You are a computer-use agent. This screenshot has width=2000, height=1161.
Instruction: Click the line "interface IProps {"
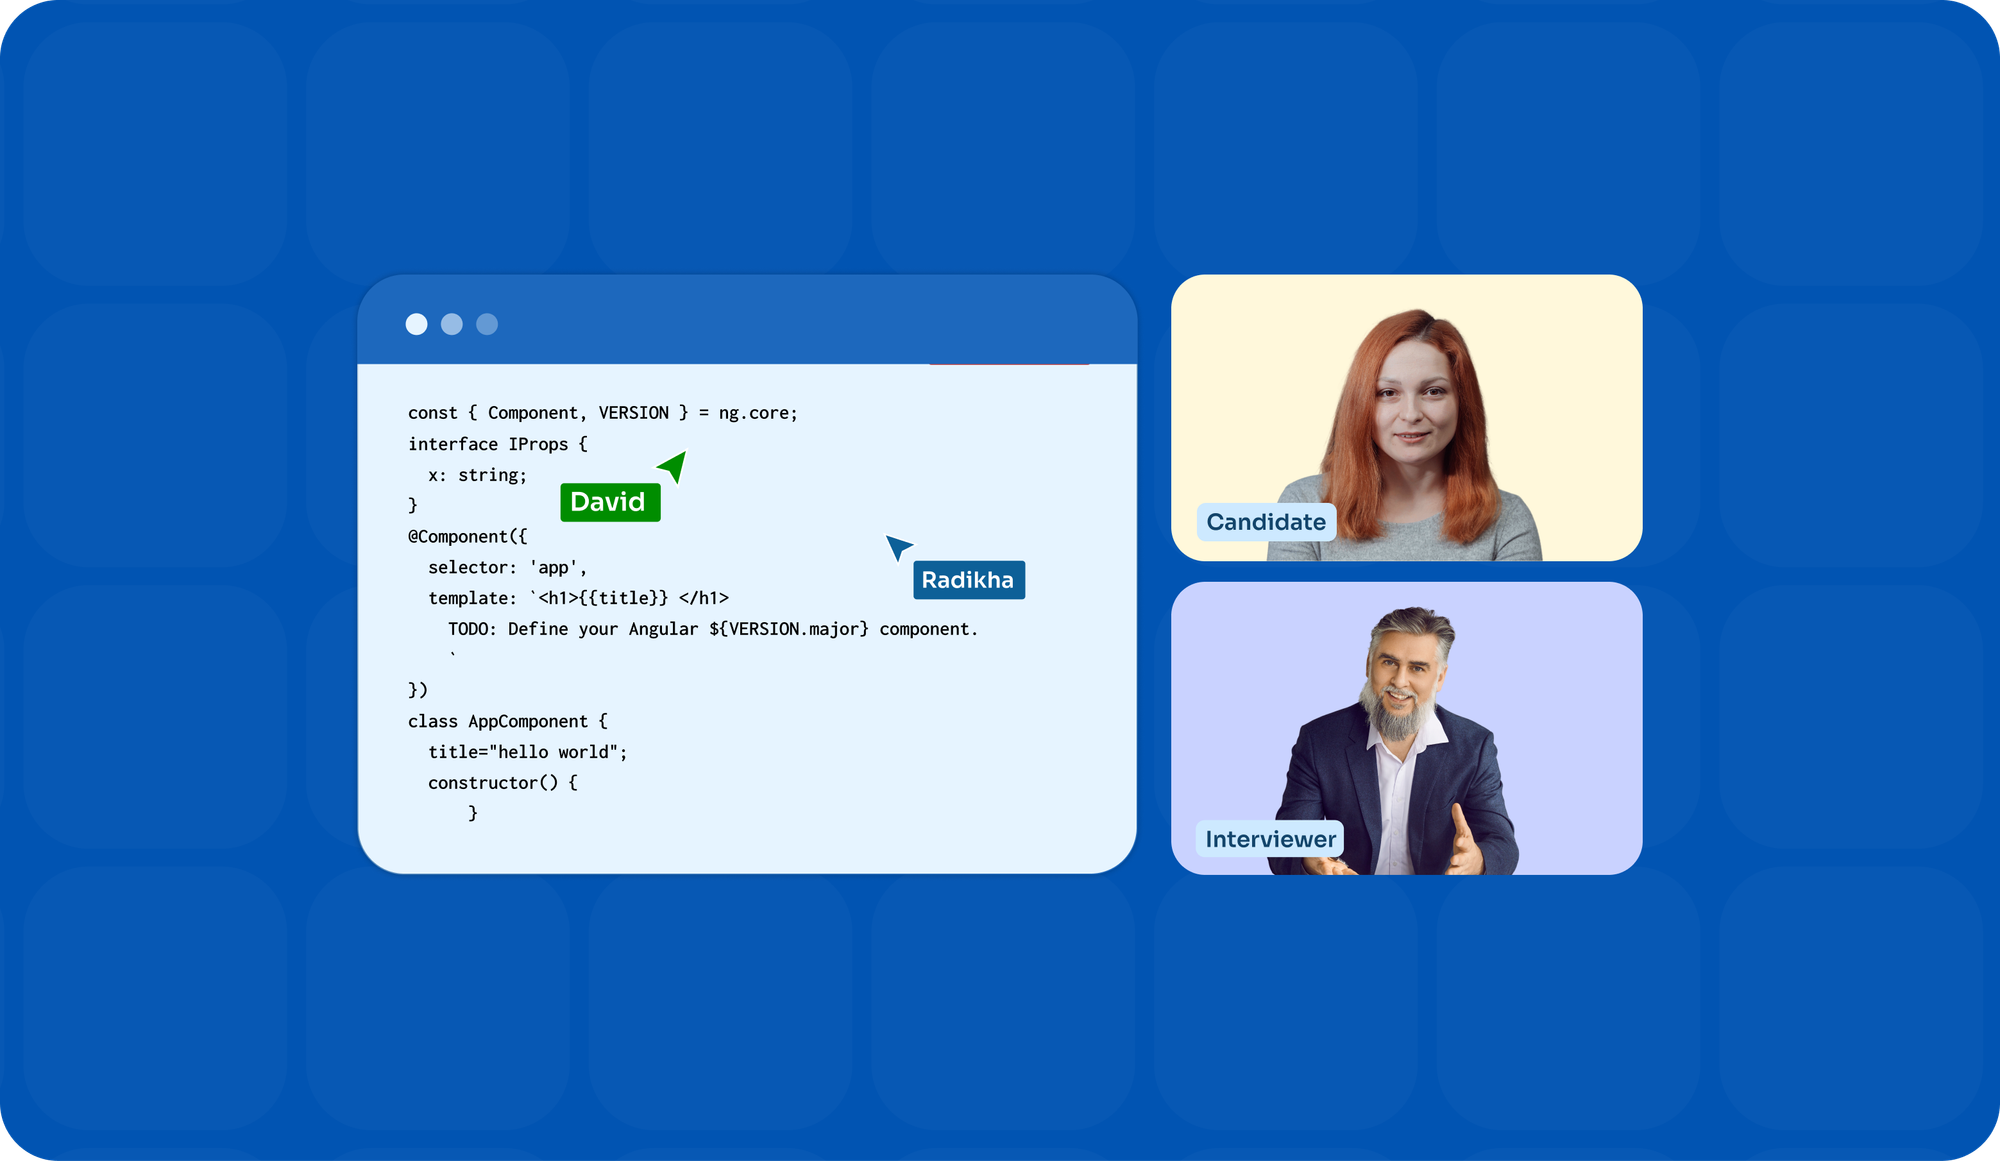click(x=498, y=444)
